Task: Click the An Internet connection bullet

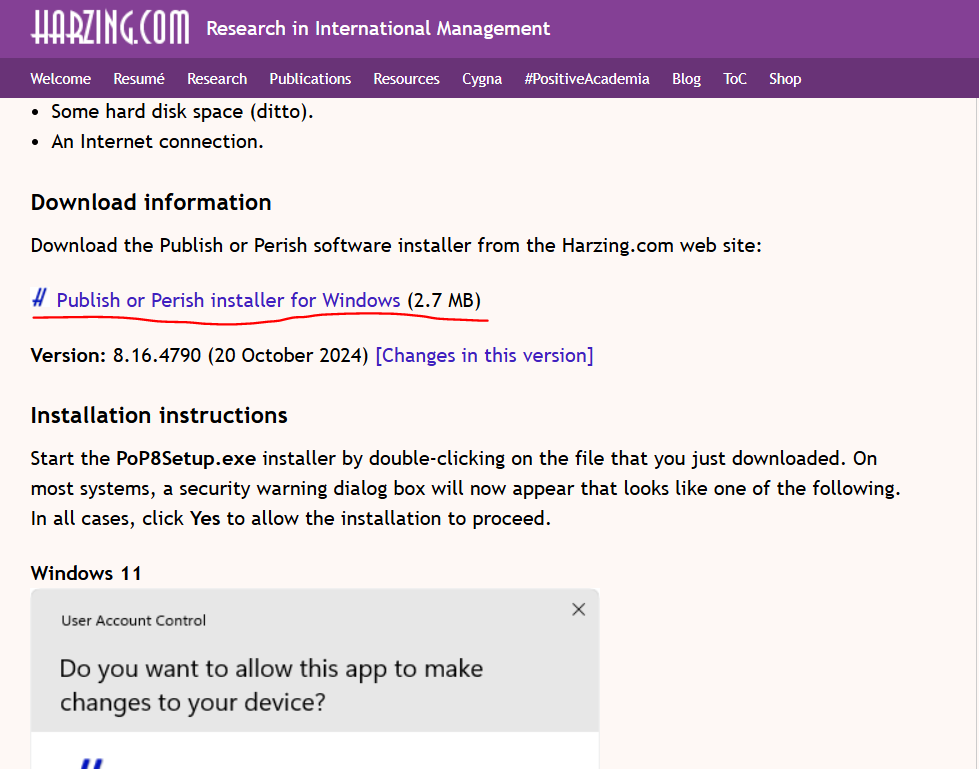Action: pos(157,142)
